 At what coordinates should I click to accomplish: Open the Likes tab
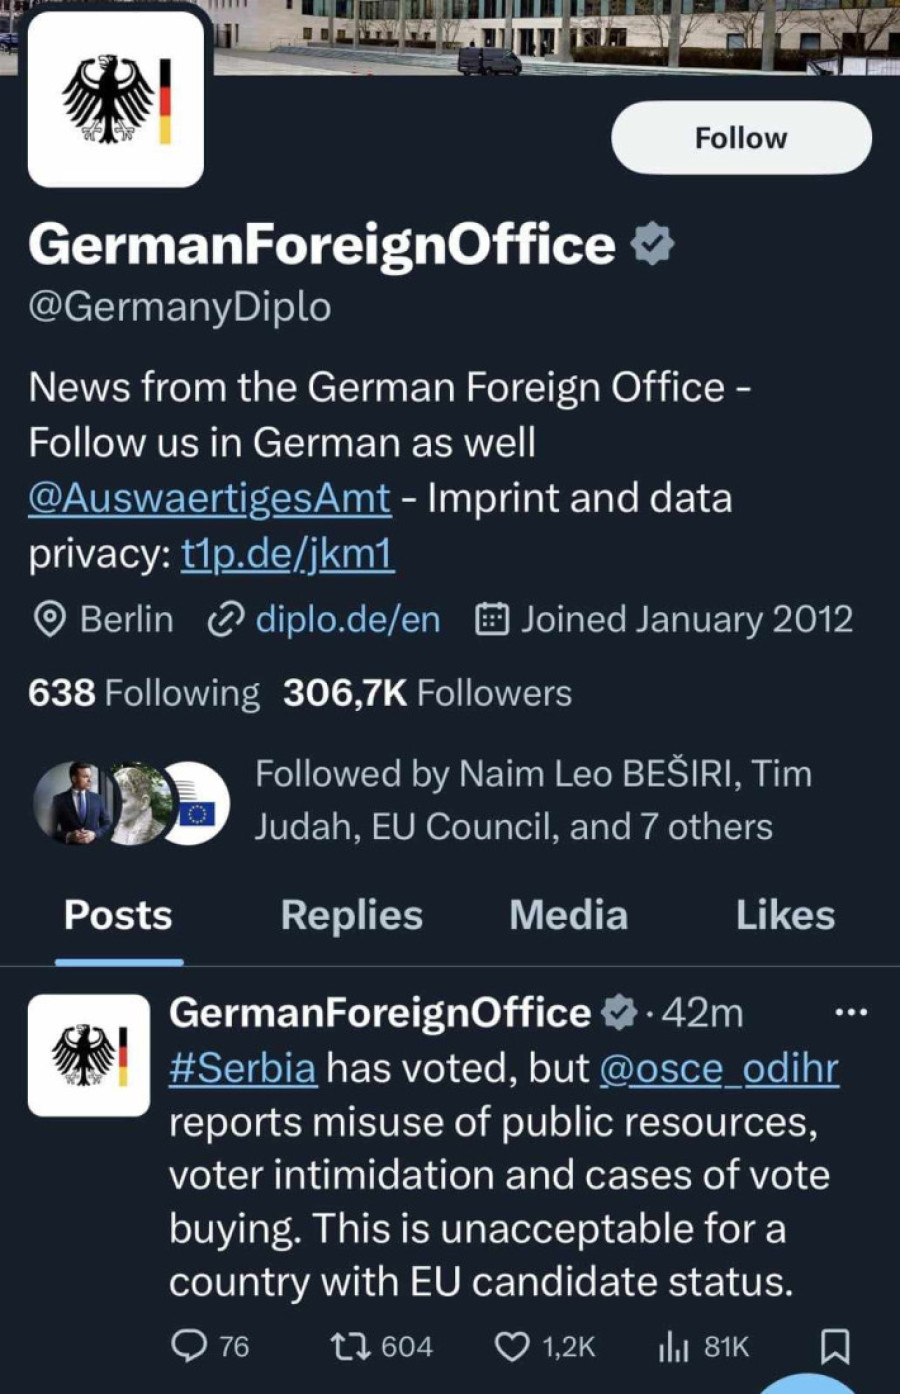pyautogui.click(x=785, y=915)
